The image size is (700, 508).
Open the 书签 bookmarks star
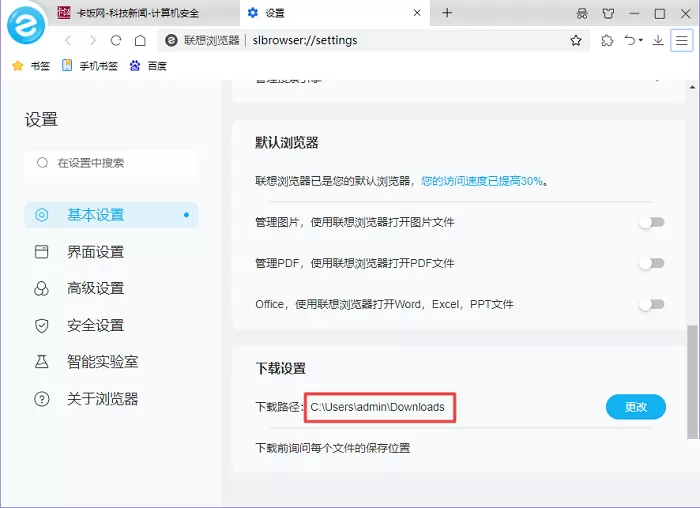click(30, 66)
